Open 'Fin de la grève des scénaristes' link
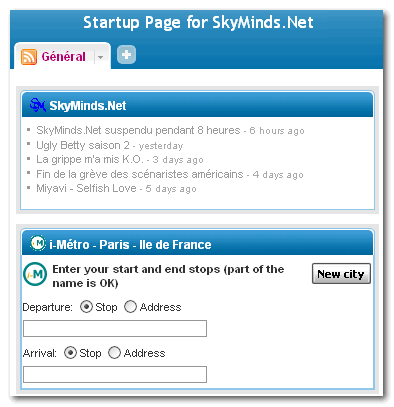The width and height of the screenshot is (394, 407). click(140, 174)
